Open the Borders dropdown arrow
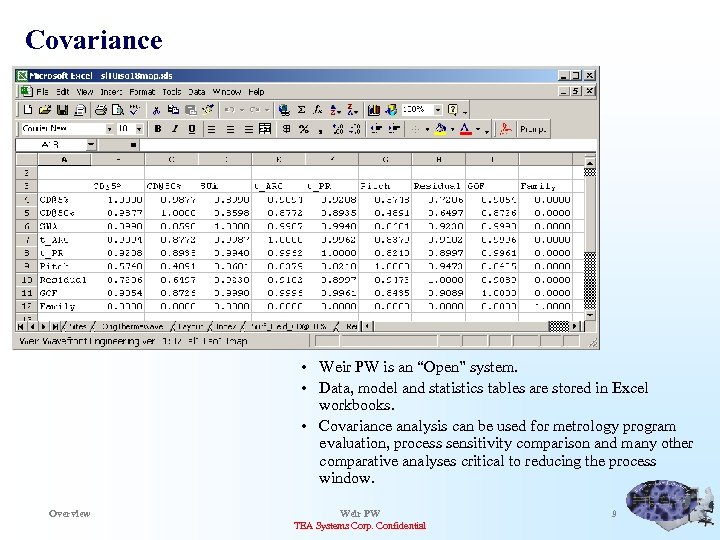Screen dimensions: 720x540 coord(427,129)
